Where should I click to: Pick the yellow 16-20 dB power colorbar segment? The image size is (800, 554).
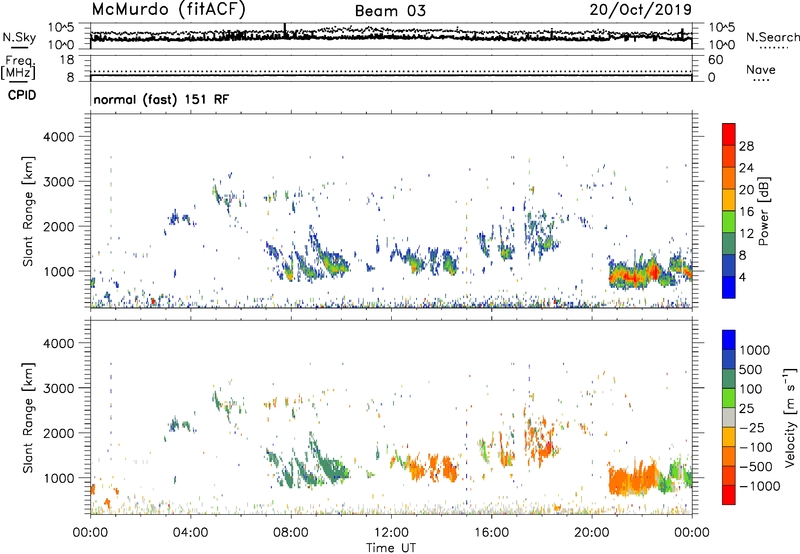729,199
